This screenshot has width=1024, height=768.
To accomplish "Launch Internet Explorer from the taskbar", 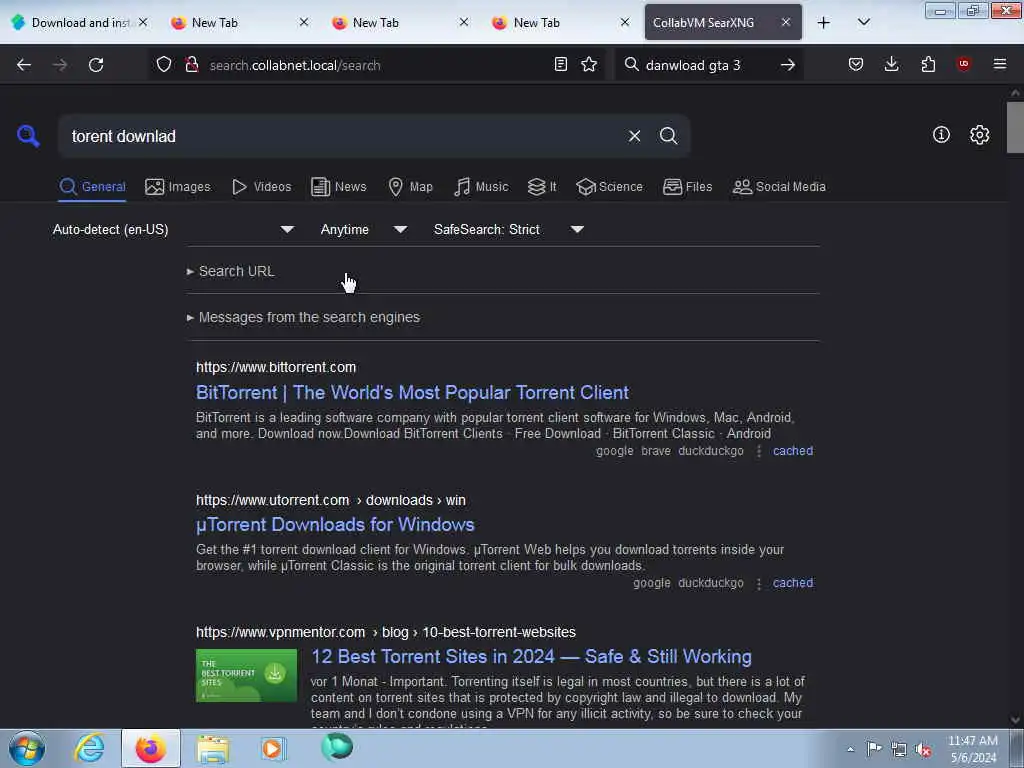I will [x=89, y=748].
